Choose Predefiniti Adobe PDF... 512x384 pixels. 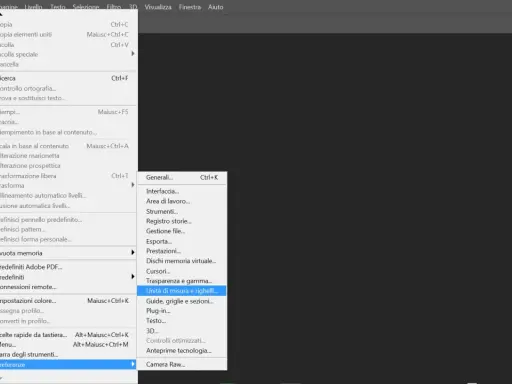[68, 267]
